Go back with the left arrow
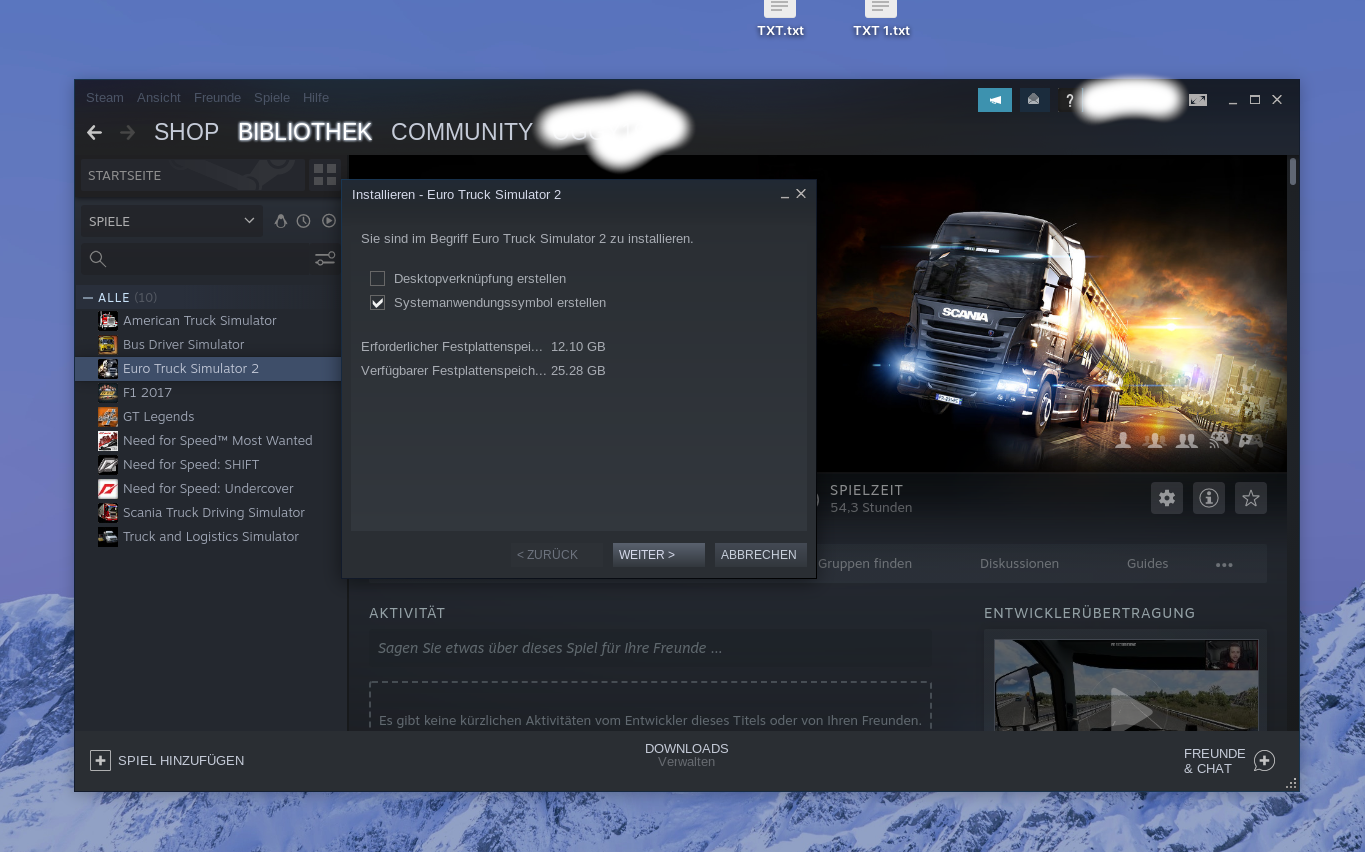1365x852 pixels. click(x=95, y=132)
